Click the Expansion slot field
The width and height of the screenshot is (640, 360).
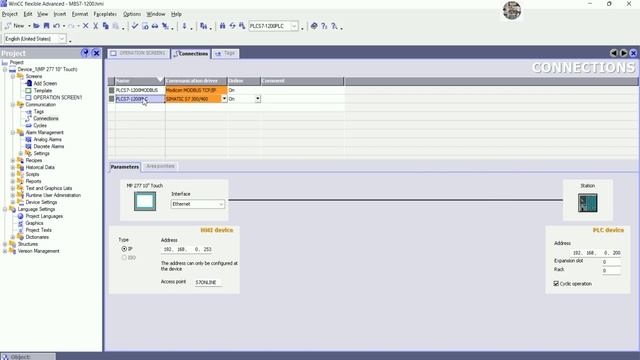click(x=611, y=262)
